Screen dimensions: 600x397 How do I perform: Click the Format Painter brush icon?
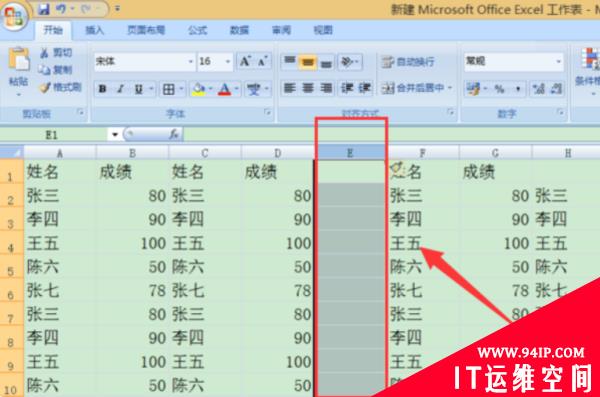[45, 88]
